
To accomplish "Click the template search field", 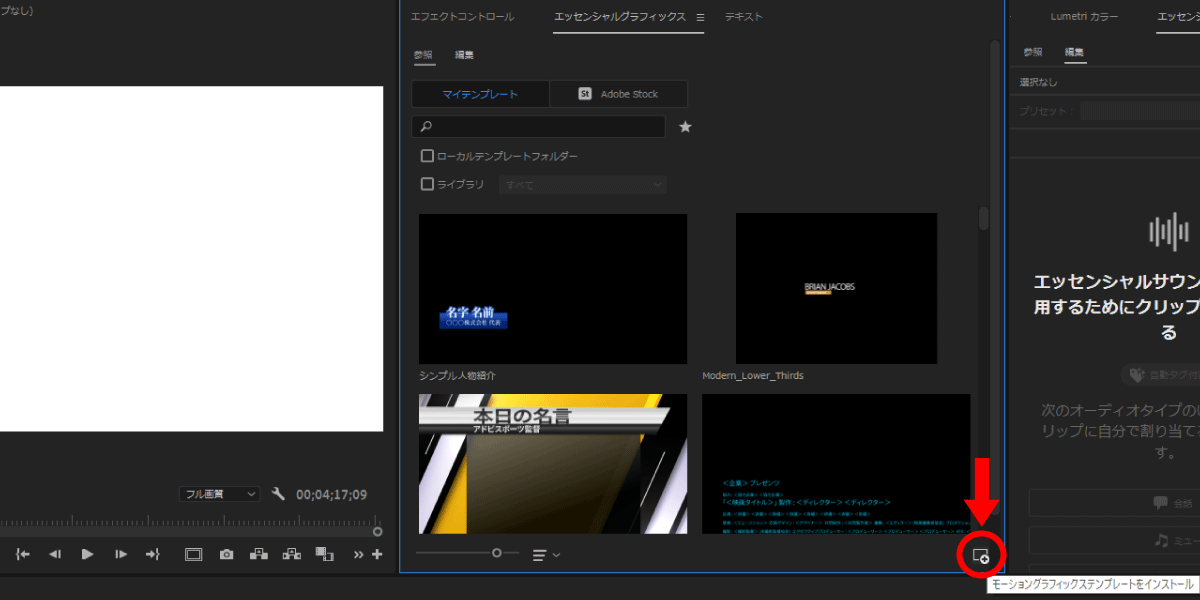I will (x=538, y=127).
